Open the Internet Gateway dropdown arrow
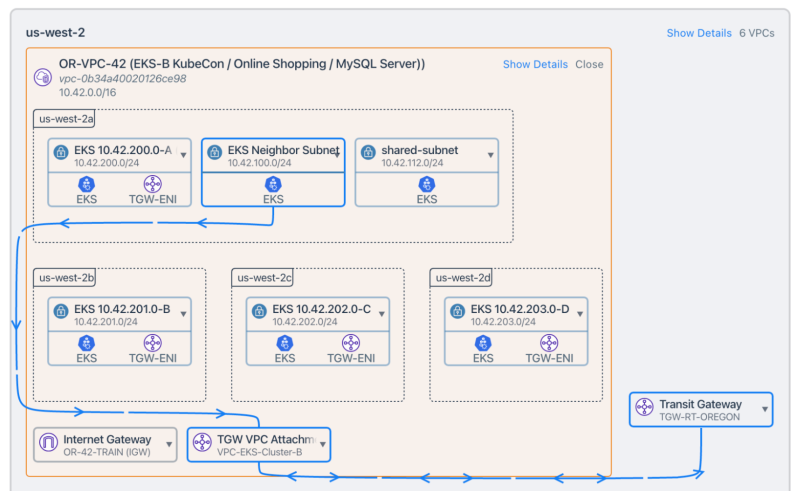 pyautogui.click(x=169, y=444)
